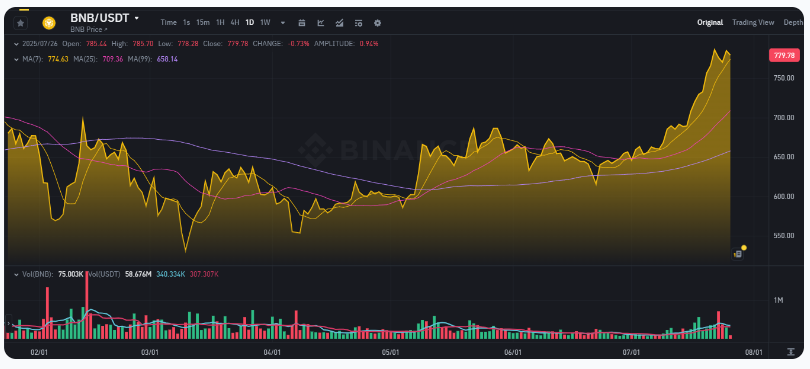The image size is (810, 369).
Task: Click the BNB coin logo icon
Action: coord(49,23)
